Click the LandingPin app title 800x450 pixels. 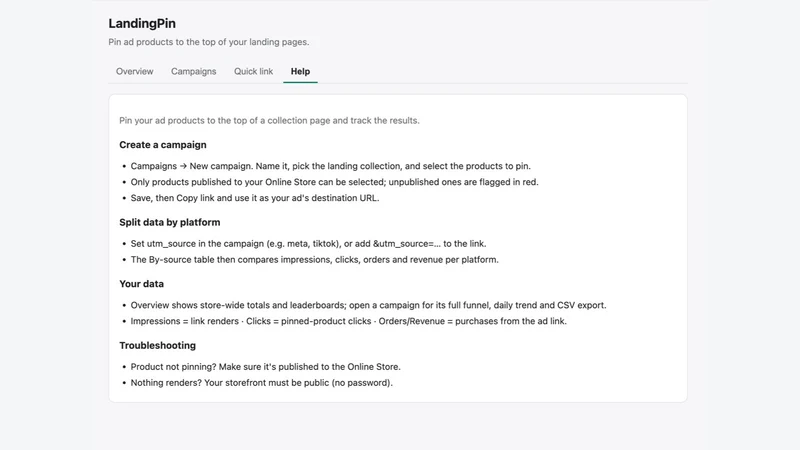click(142, 23)
